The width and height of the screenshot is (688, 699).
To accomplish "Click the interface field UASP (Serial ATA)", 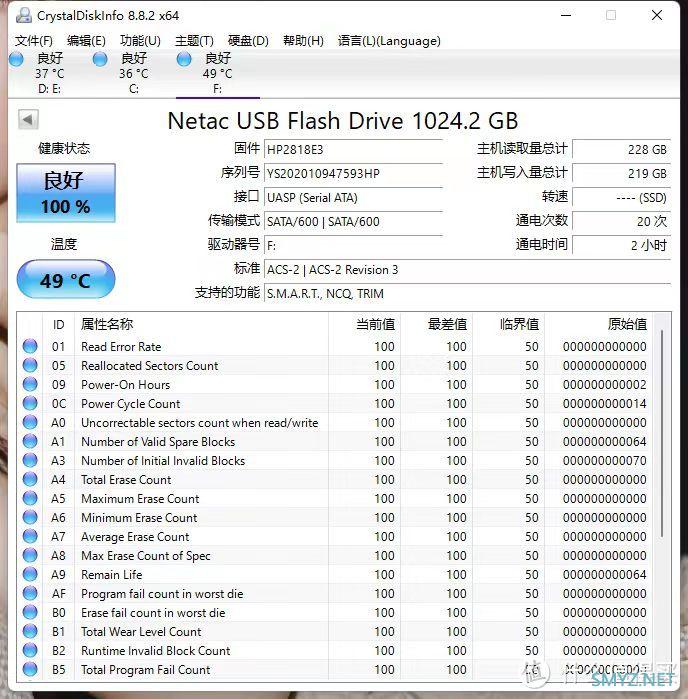I will pos(353,198).
